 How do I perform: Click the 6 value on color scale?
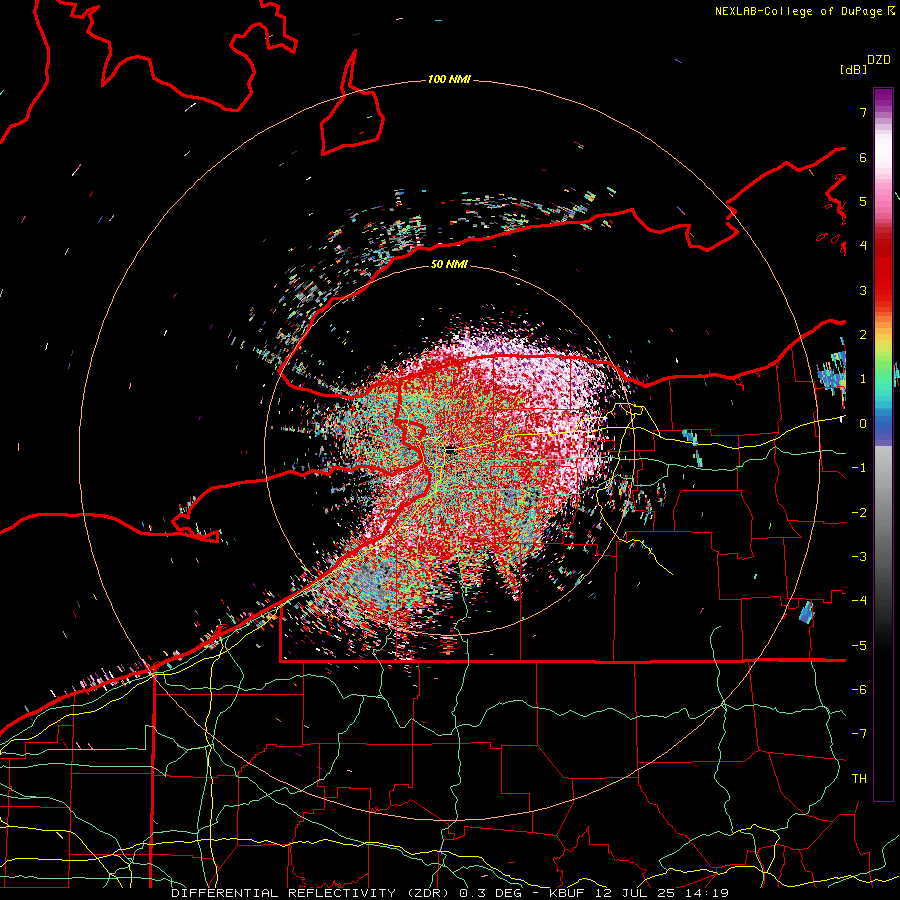[x=863, y=157]
